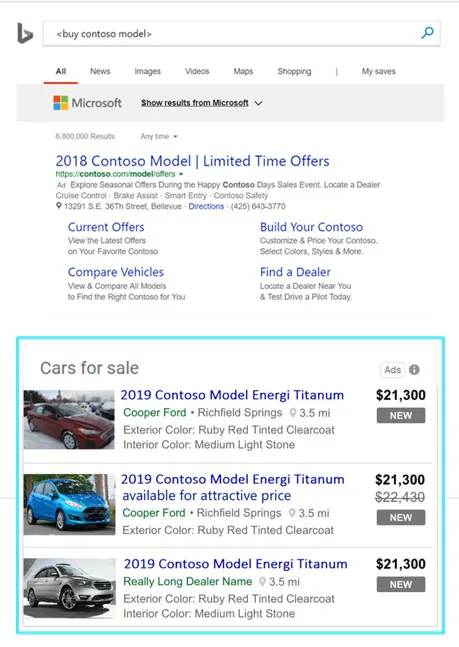Click the Bing logo icon
This screenshot has height=647, width=459.
25,33
